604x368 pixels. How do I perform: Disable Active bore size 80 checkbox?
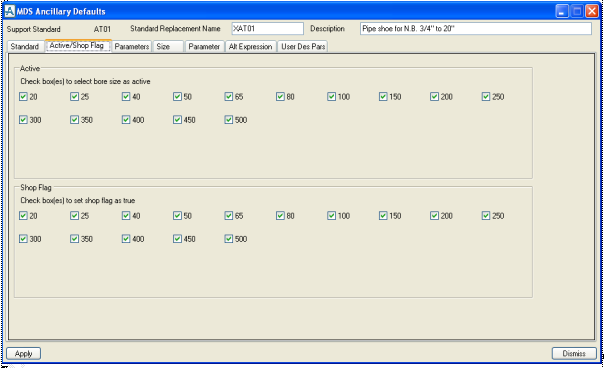(x=280, y=96)
